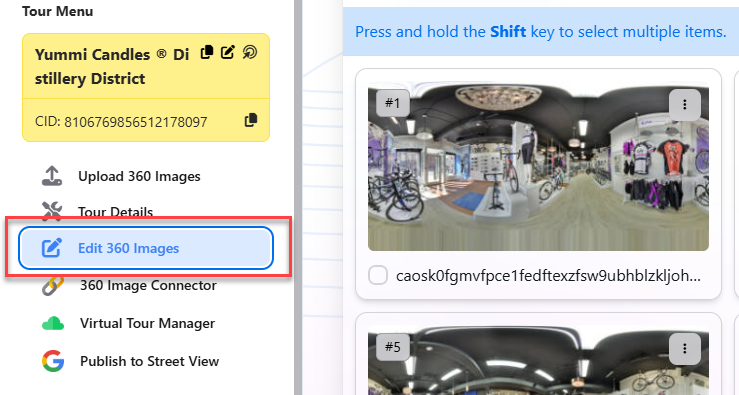Image resolution: width=739 pixels, height=395 pixels.
Task: Open three-dot options menu on image #1
Action: point(684,105)
